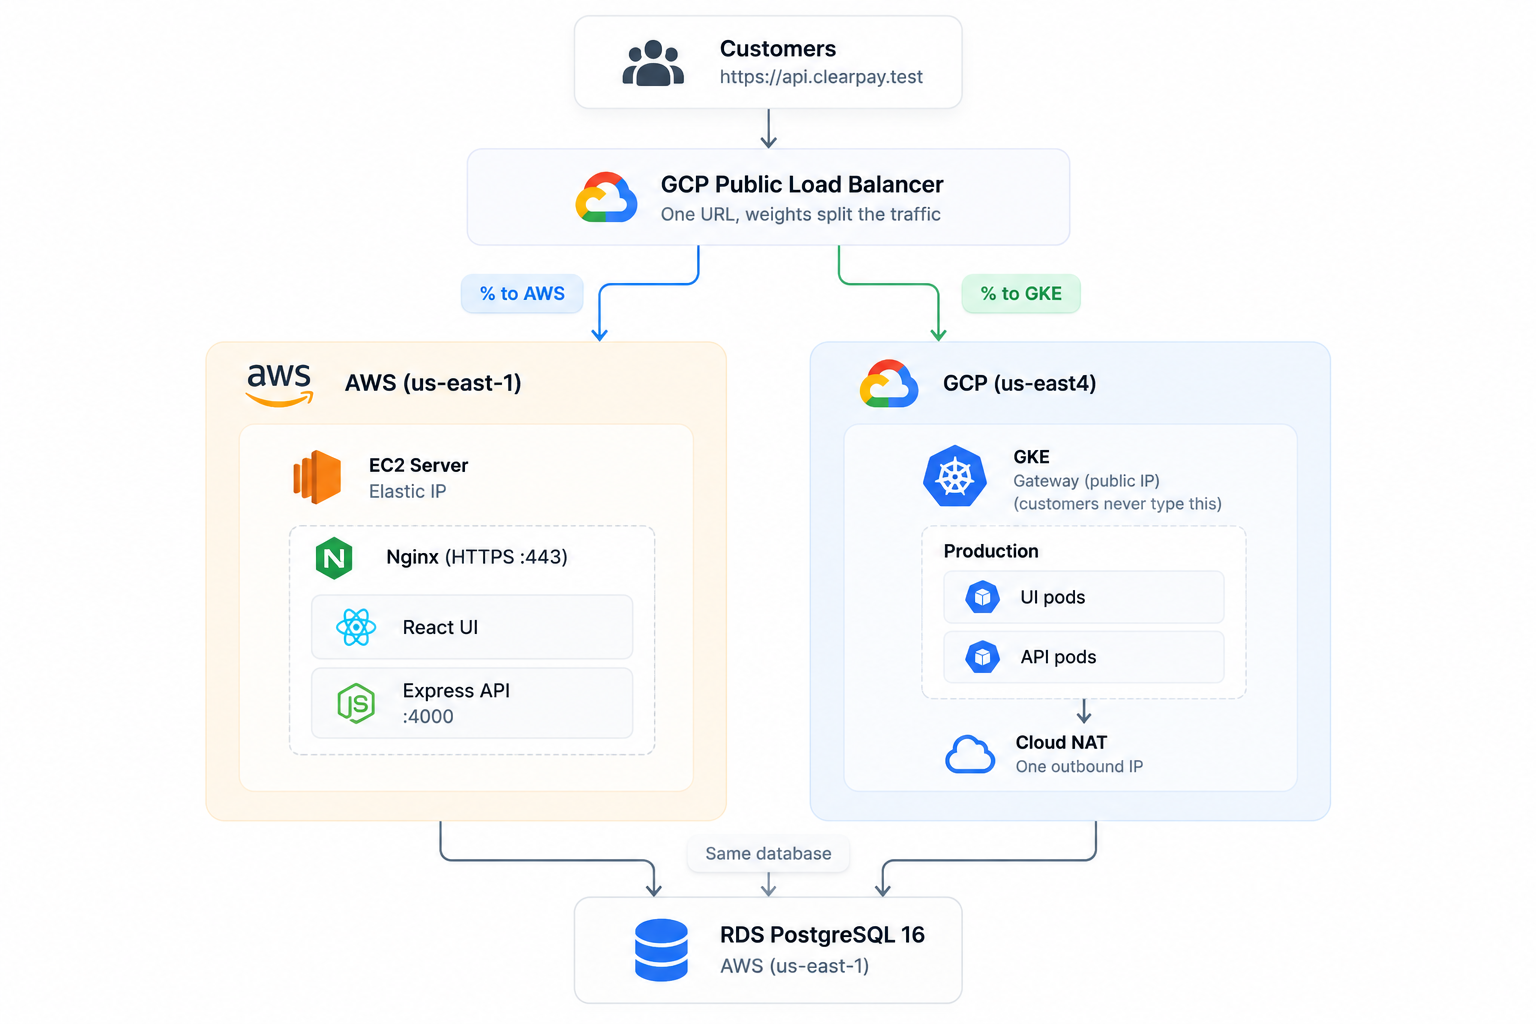Image resolution: width=1536 pixels, height=1024 pixels.
Task: Click 'Gateway (public IP)' text
Action: point(1086,481)
